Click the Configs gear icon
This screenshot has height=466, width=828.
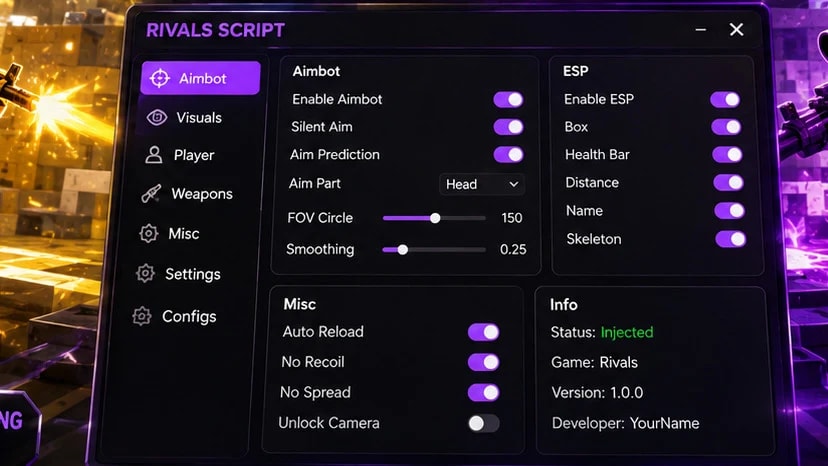pyautogui.click(x=142, y=316)
